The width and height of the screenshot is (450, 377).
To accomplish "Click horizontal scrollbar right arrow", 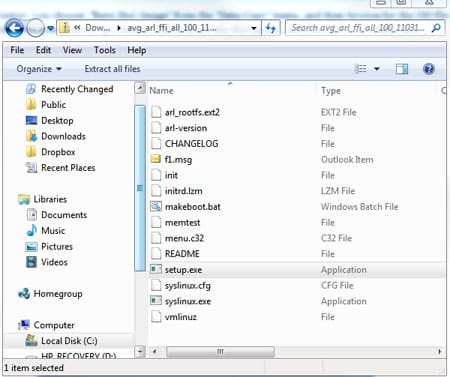I will [x=440, y=352].
